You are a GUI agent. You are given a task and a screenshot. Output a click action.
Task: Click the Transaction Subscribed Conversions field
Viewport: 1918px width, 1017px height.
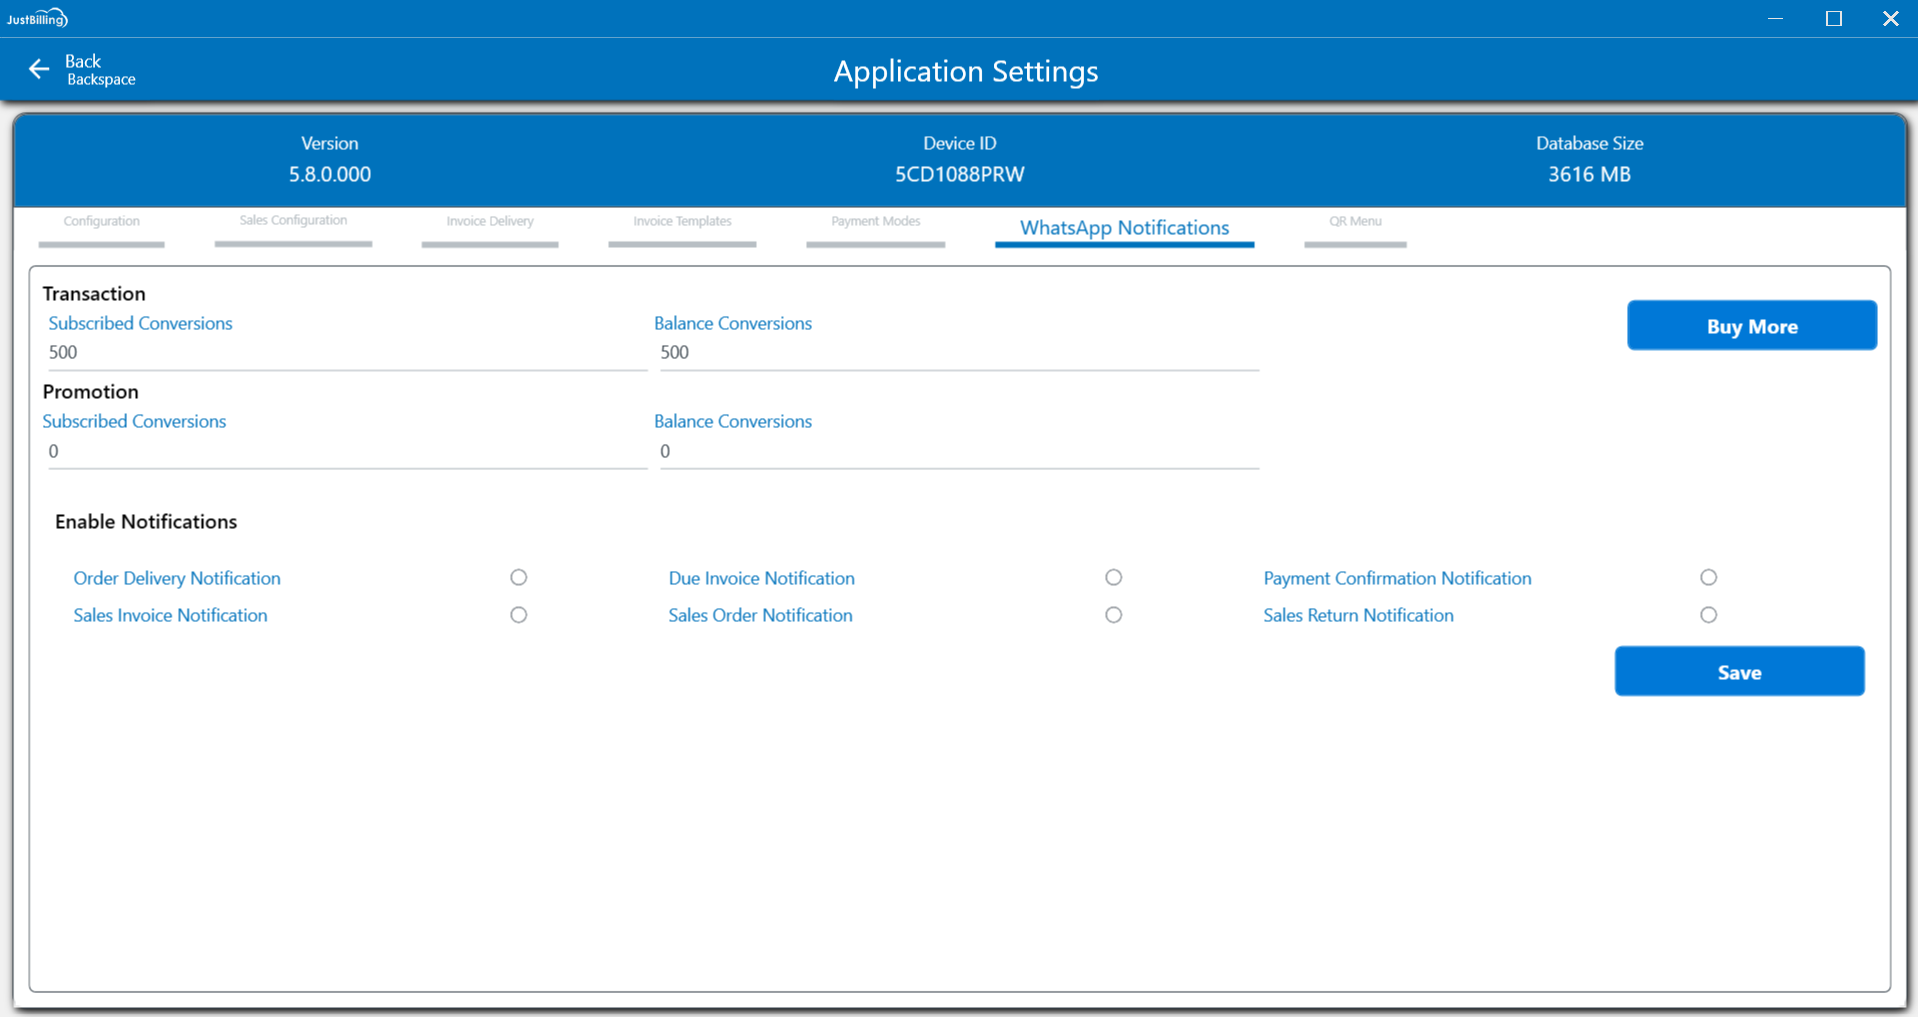tap(345, 353)
